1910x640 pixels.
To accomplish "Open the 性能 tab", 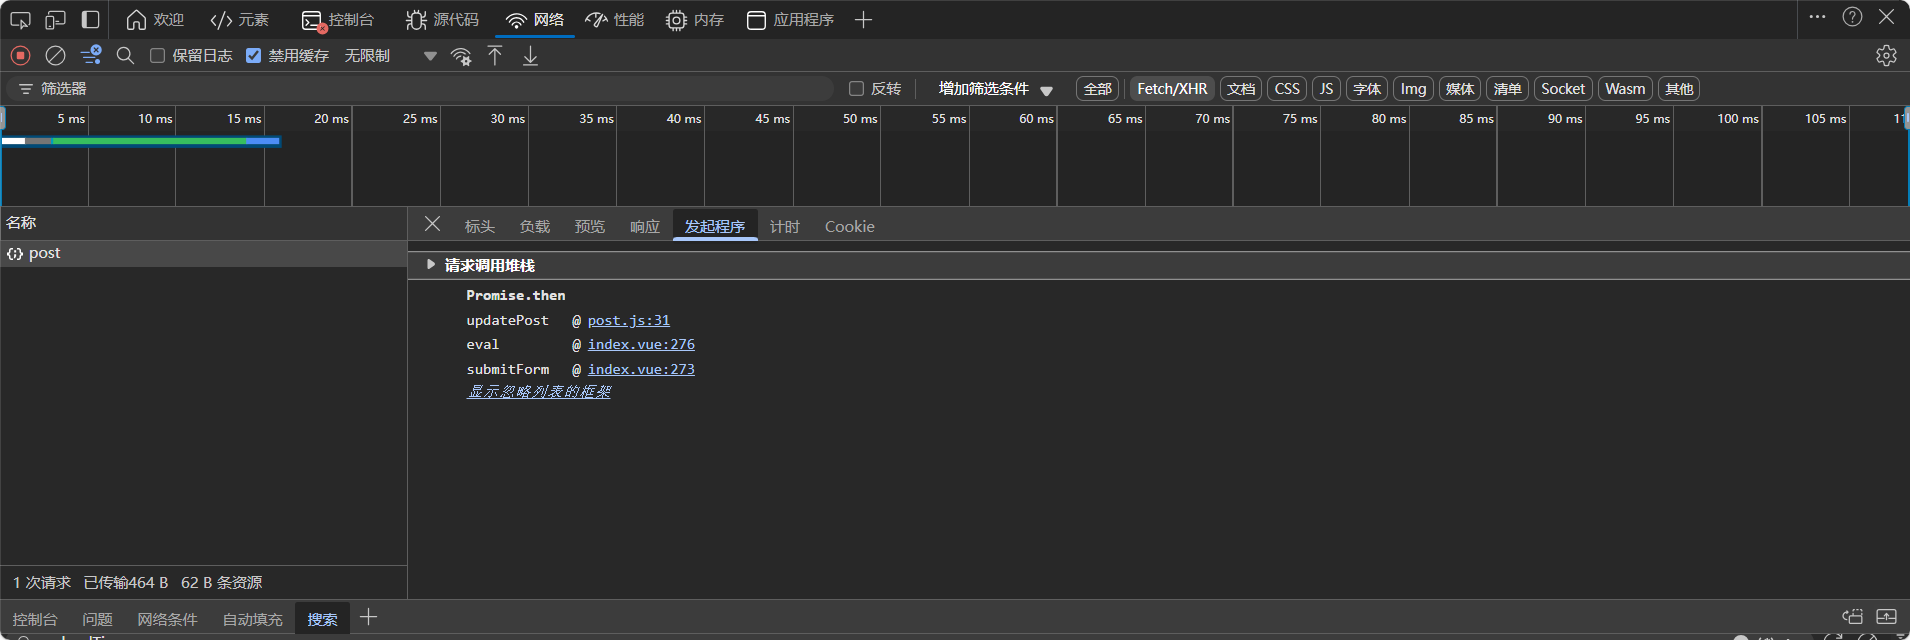I will pyautogui.click(x=614, y=19).
